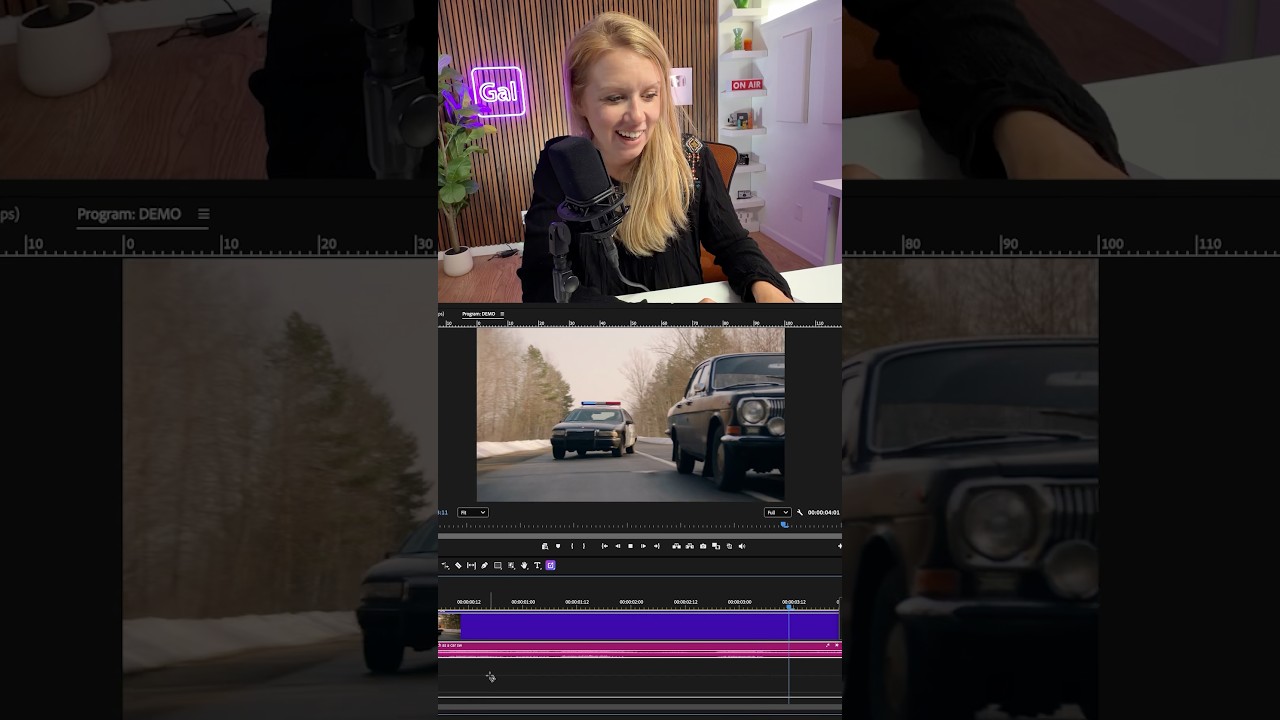Image resolution: width=1280 pixels, height=720 pixels.
Task: Click the Comparison View button
Action: 716,546
